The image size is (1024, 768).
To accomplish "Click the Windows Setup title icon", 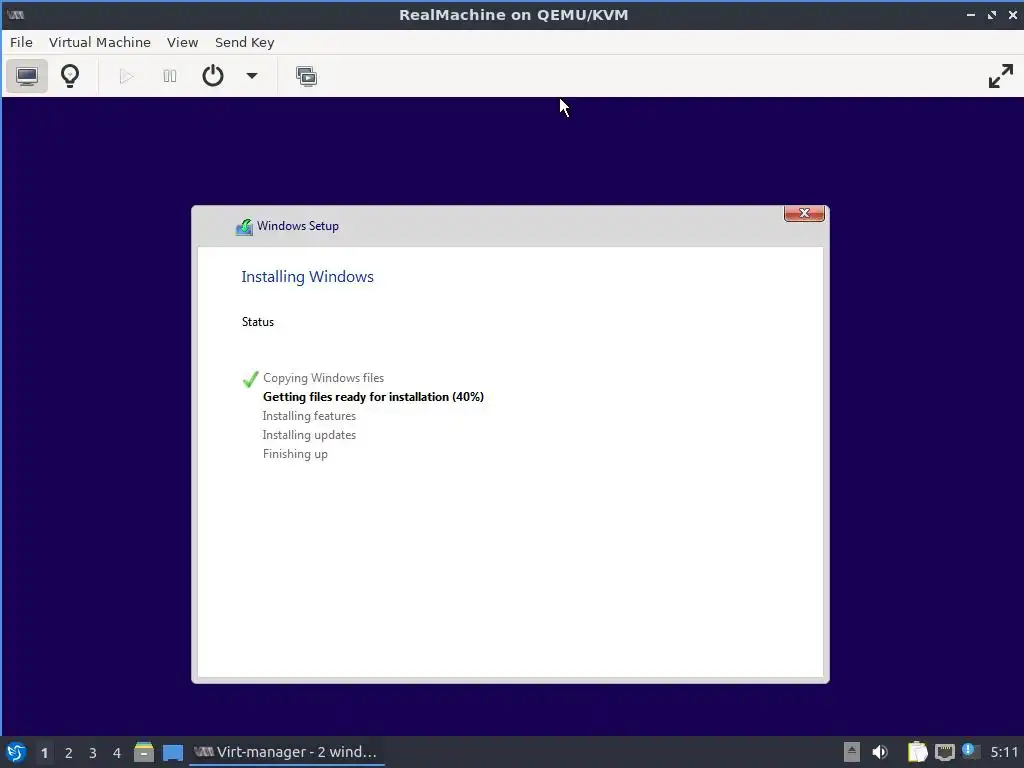I will 244,227.
